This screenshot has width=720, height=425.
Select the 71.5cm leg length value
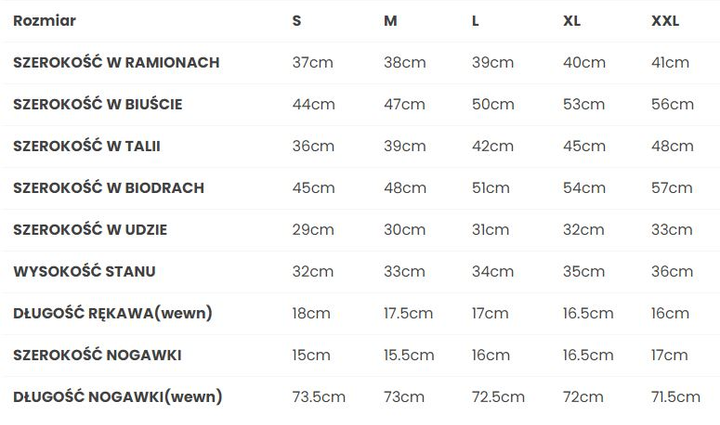(x=675, y=397)
